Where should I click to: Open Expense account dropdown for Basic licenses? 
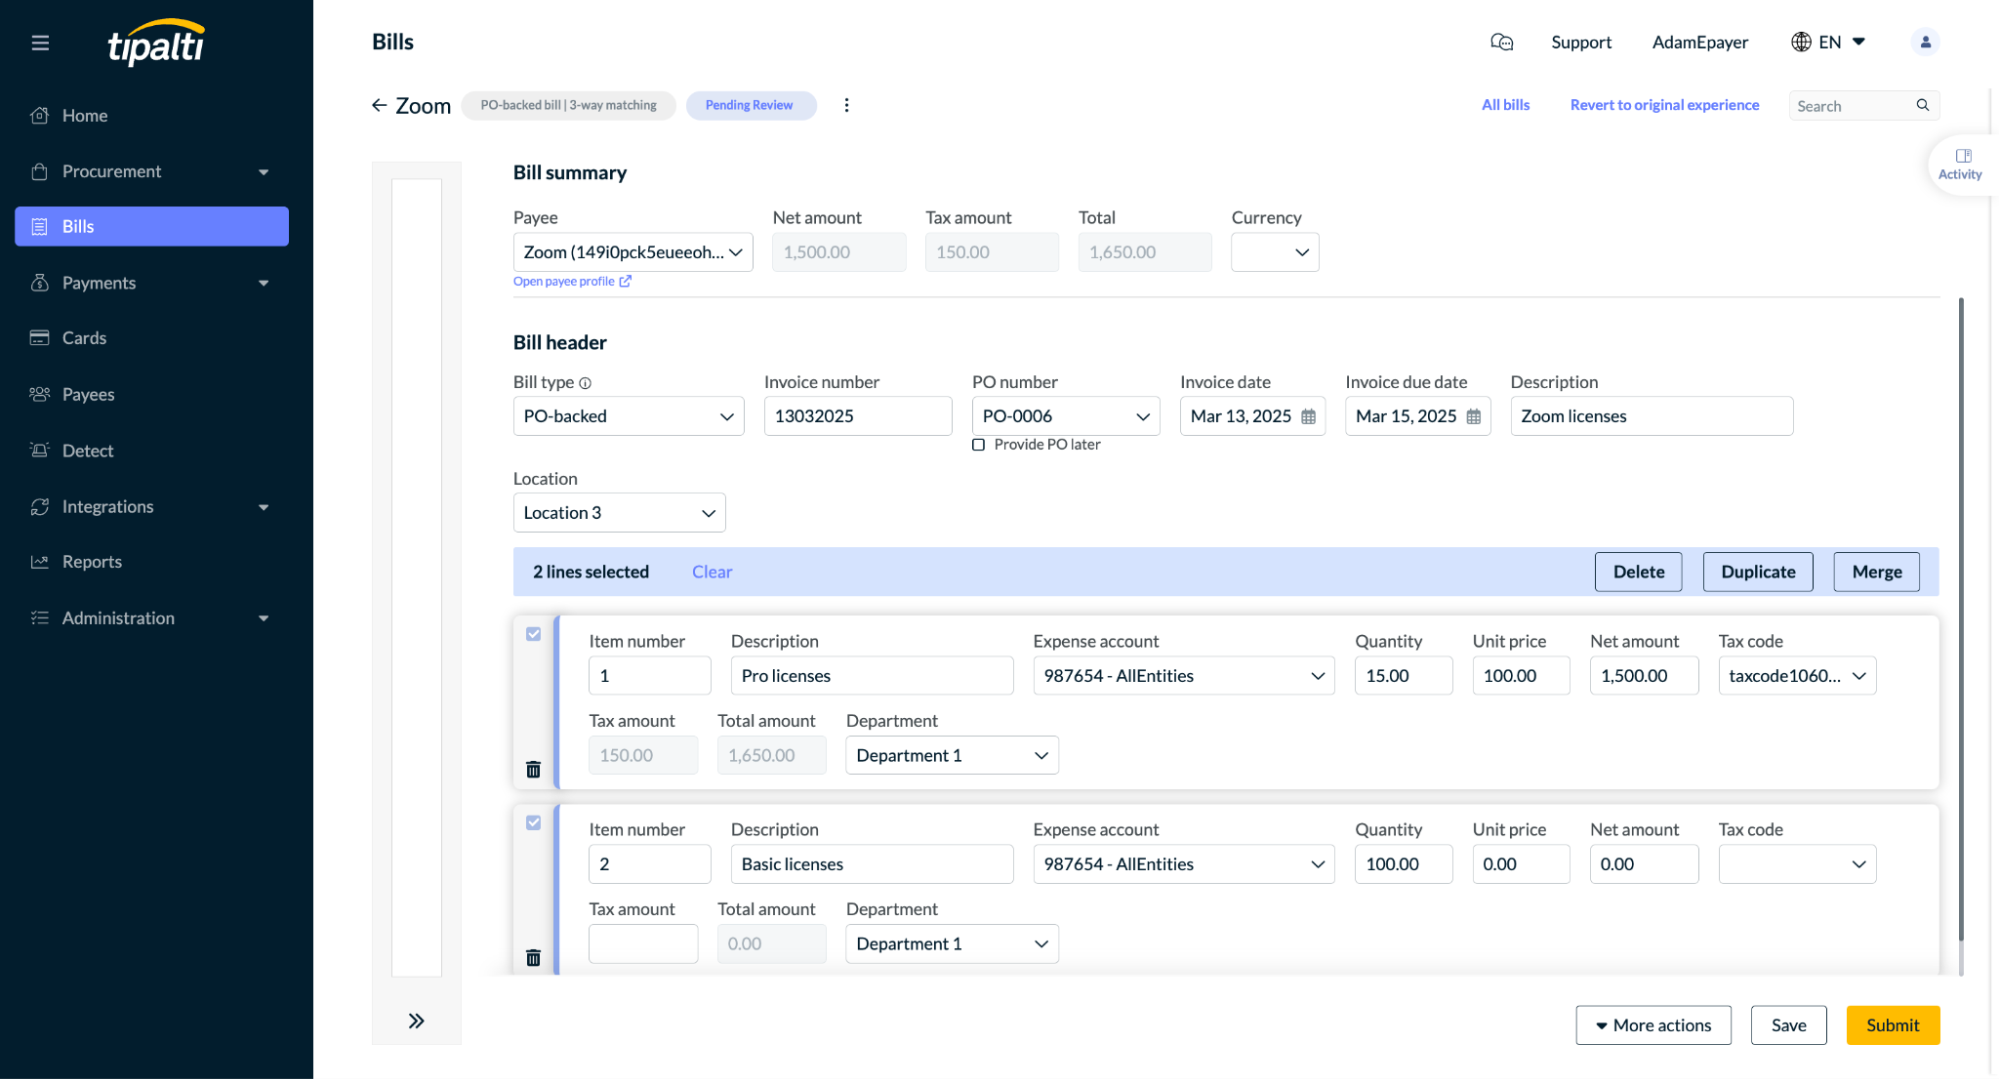pyautogui.click(x=1184, y=864)
